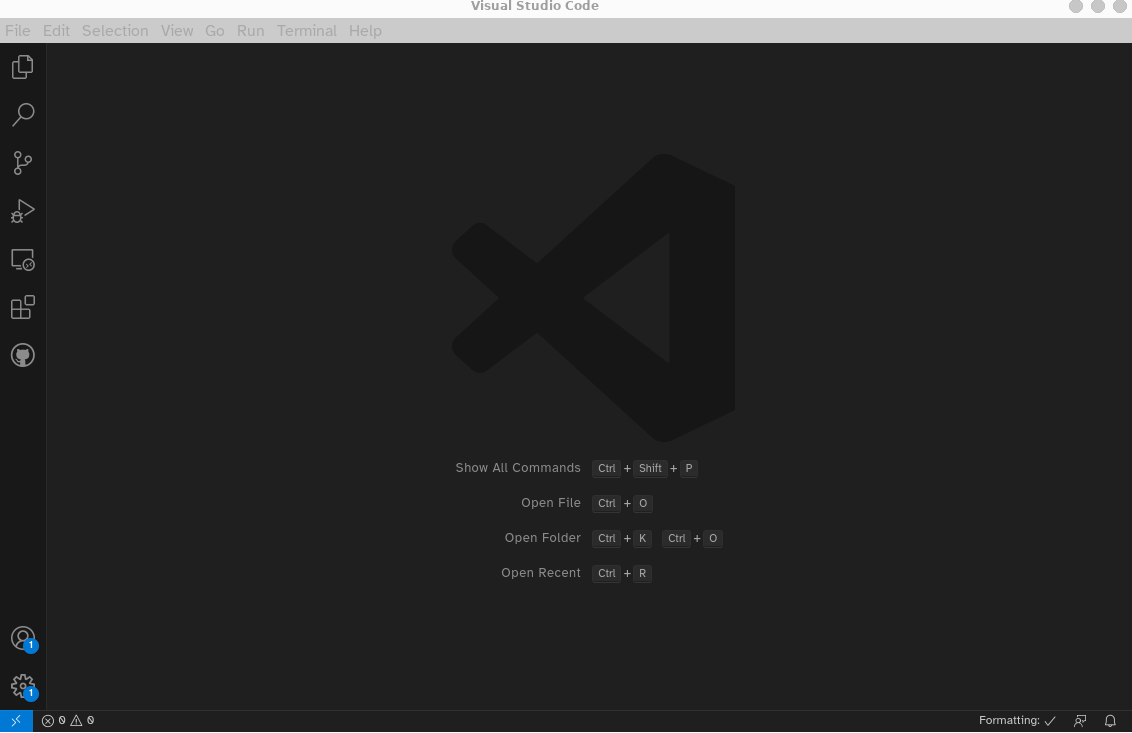Click the Formatting status item

1017,721
